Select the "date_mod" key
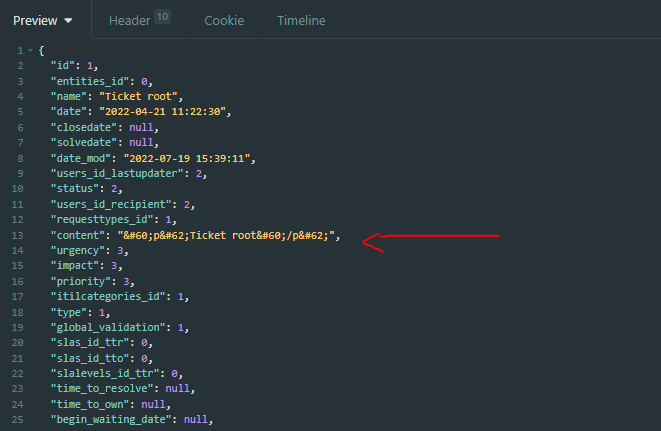Screen dimensions: 661x431 81,159
